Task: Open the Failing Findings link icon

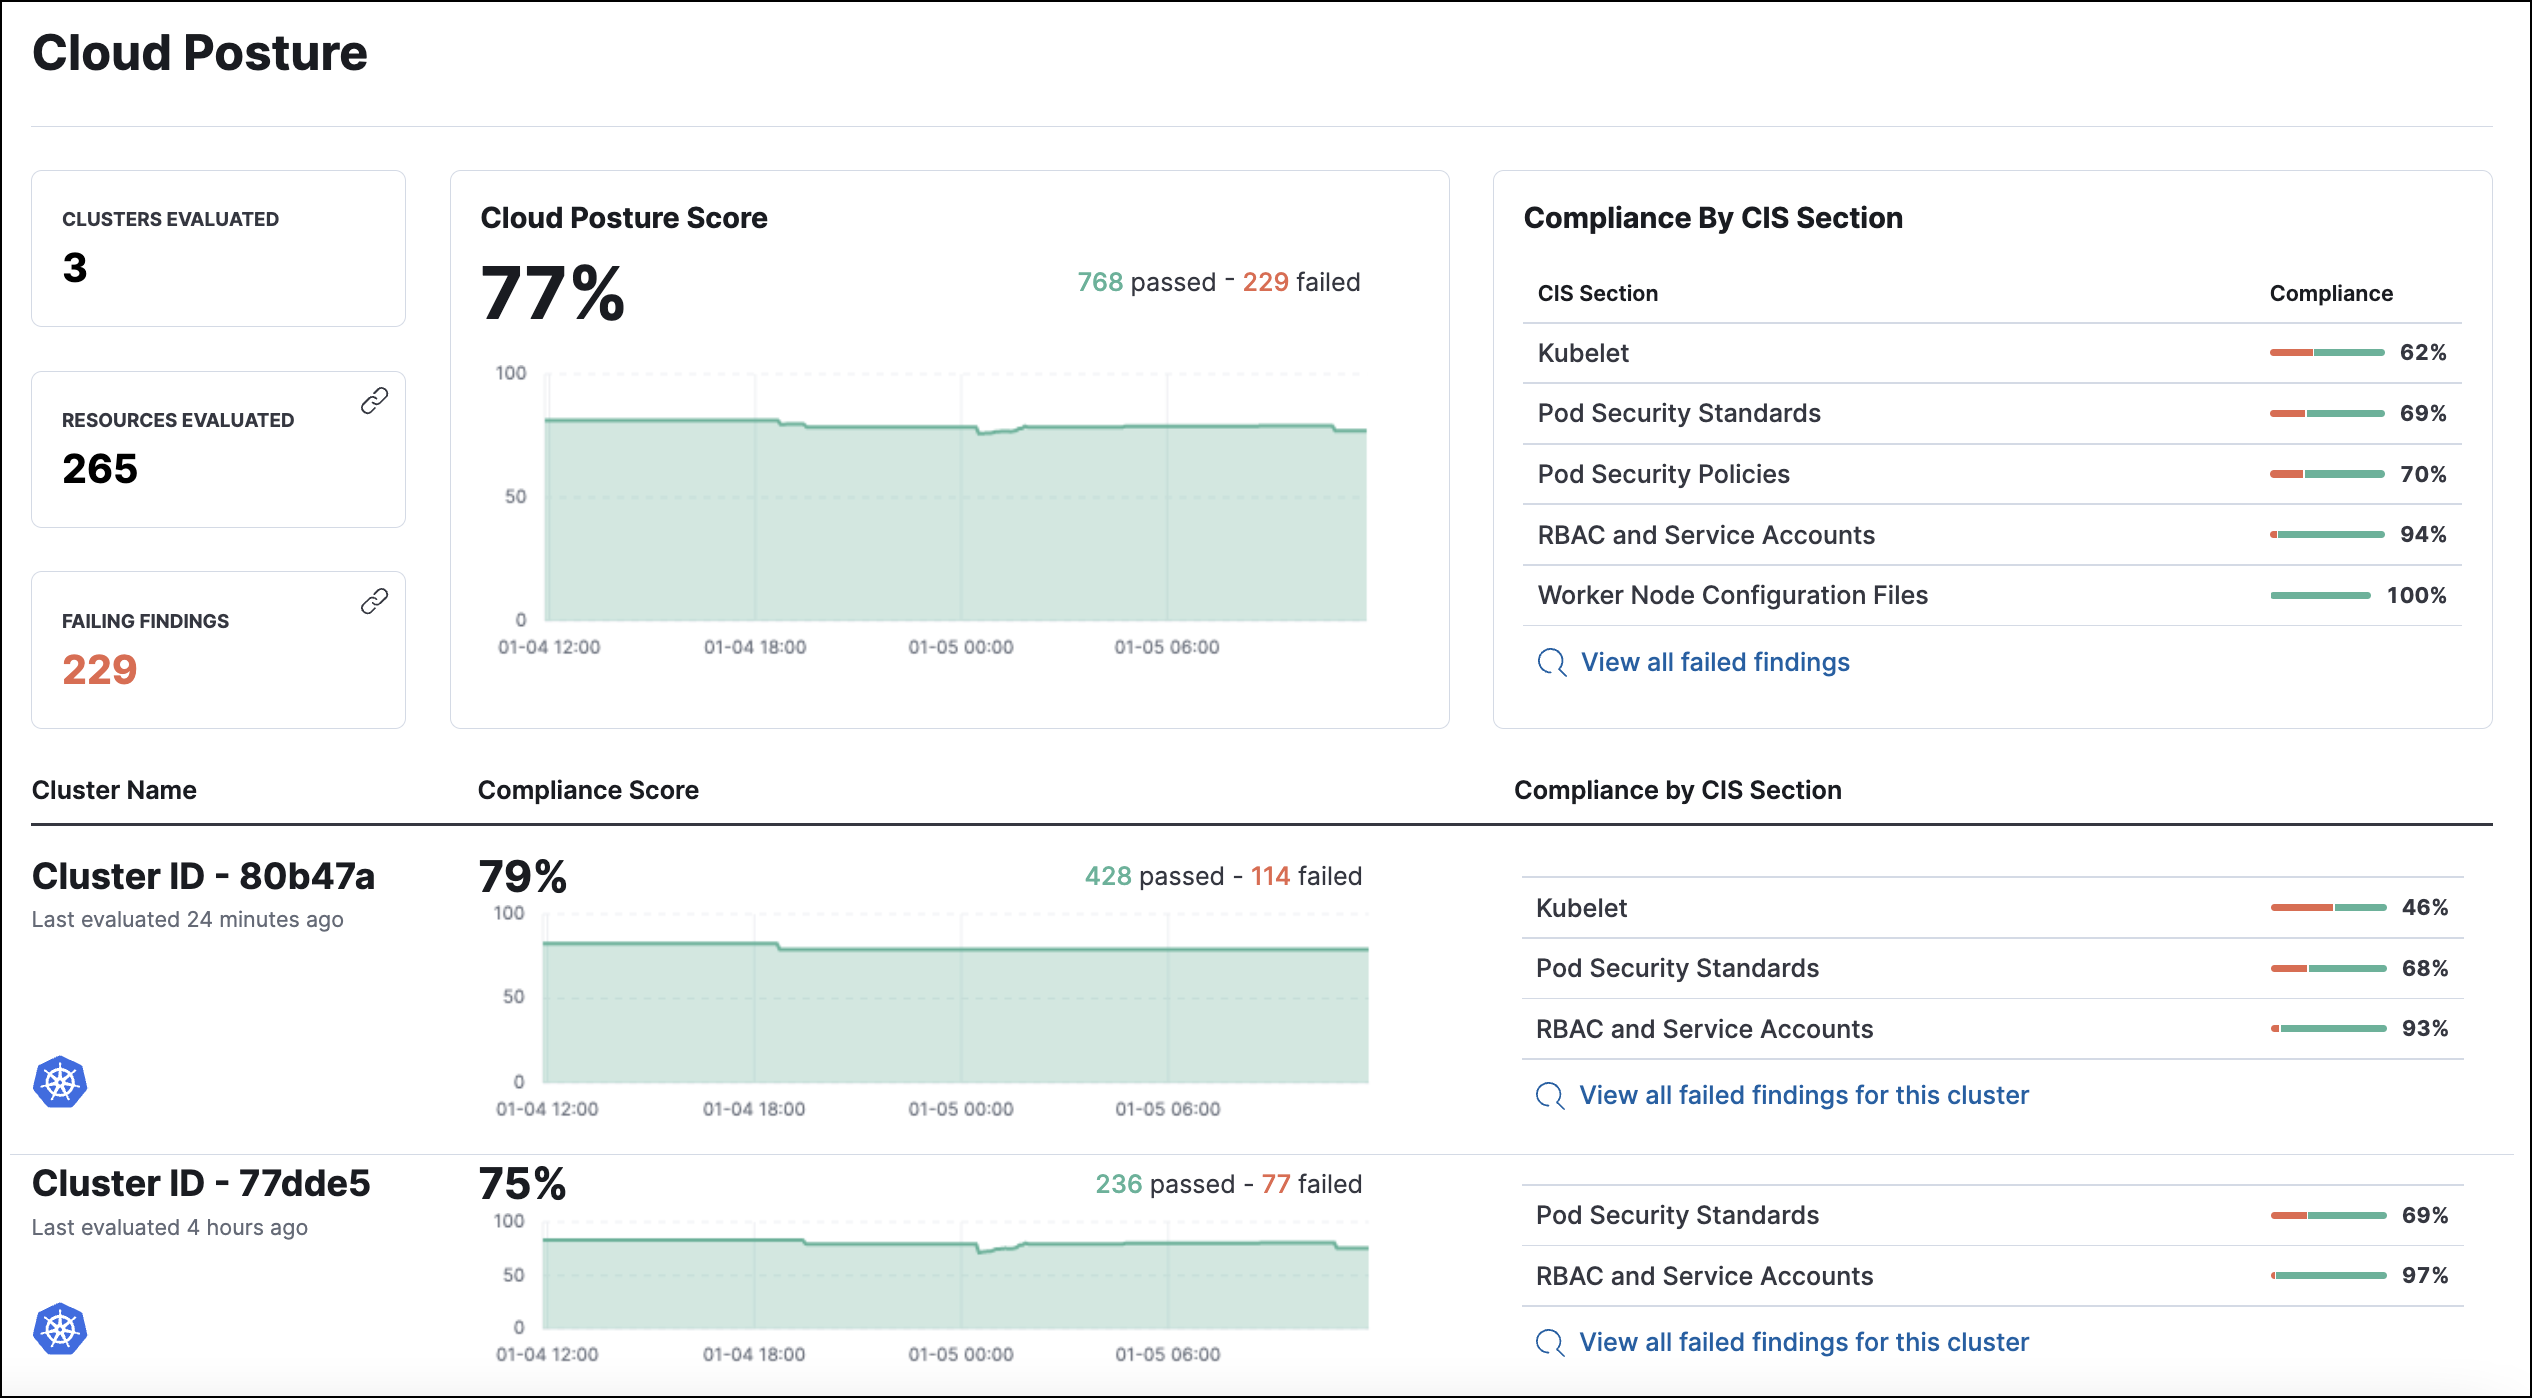Action: [x=375, y=600]
